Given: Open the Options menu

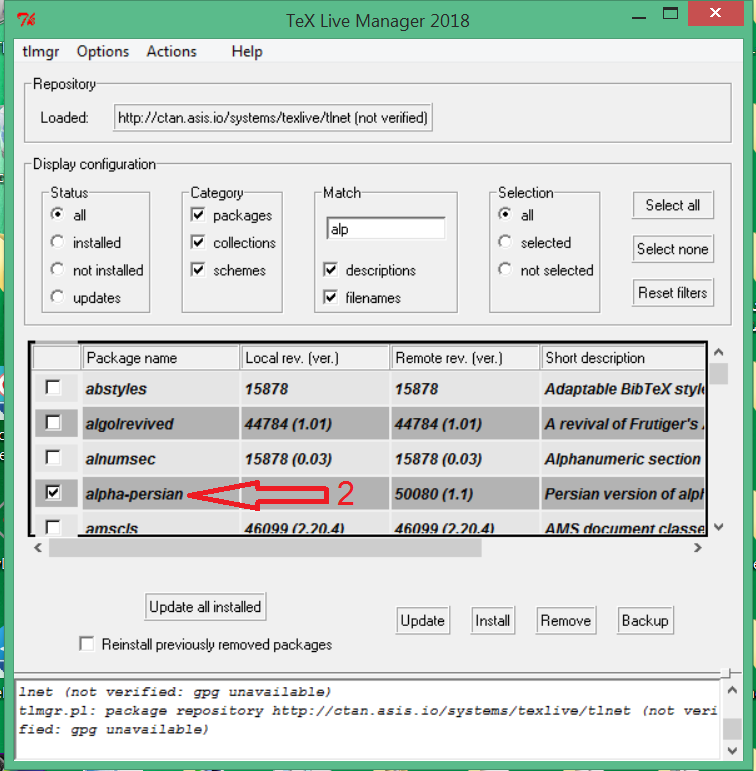Looking at the screenshot, I should (x=103, y=52).
